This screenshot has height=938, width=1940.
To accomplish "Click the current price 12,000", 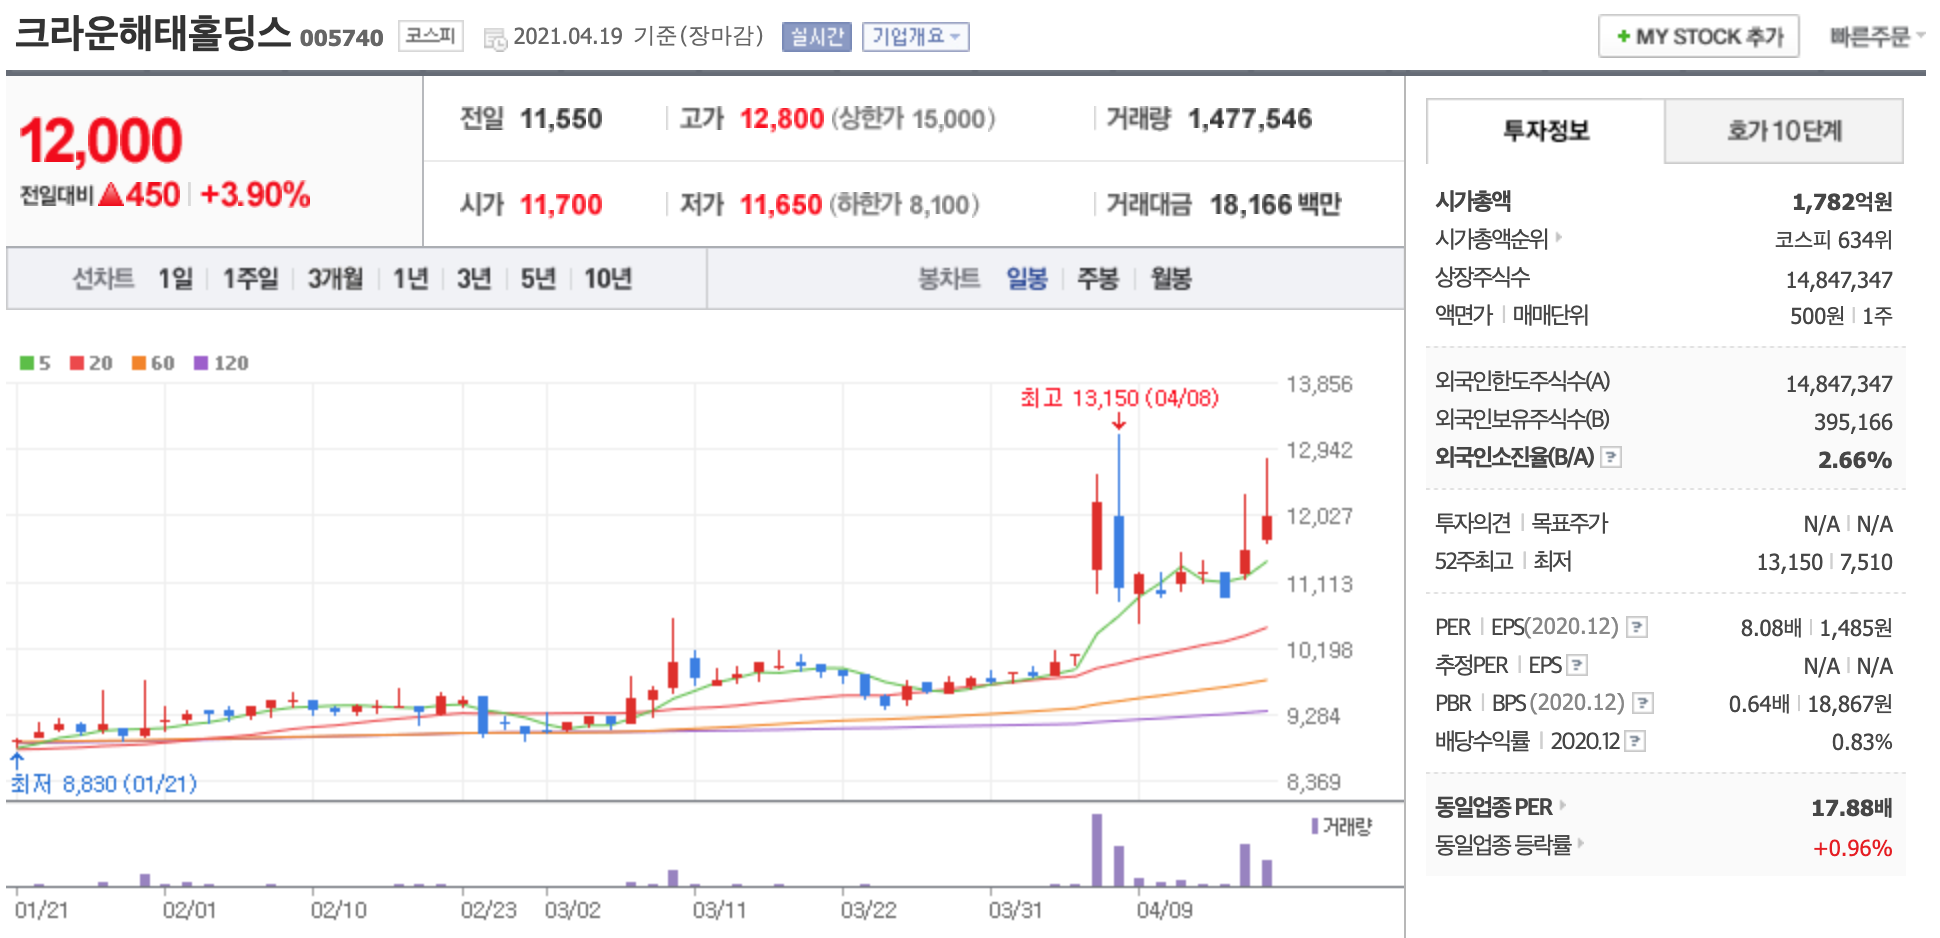I will (100, 140).
